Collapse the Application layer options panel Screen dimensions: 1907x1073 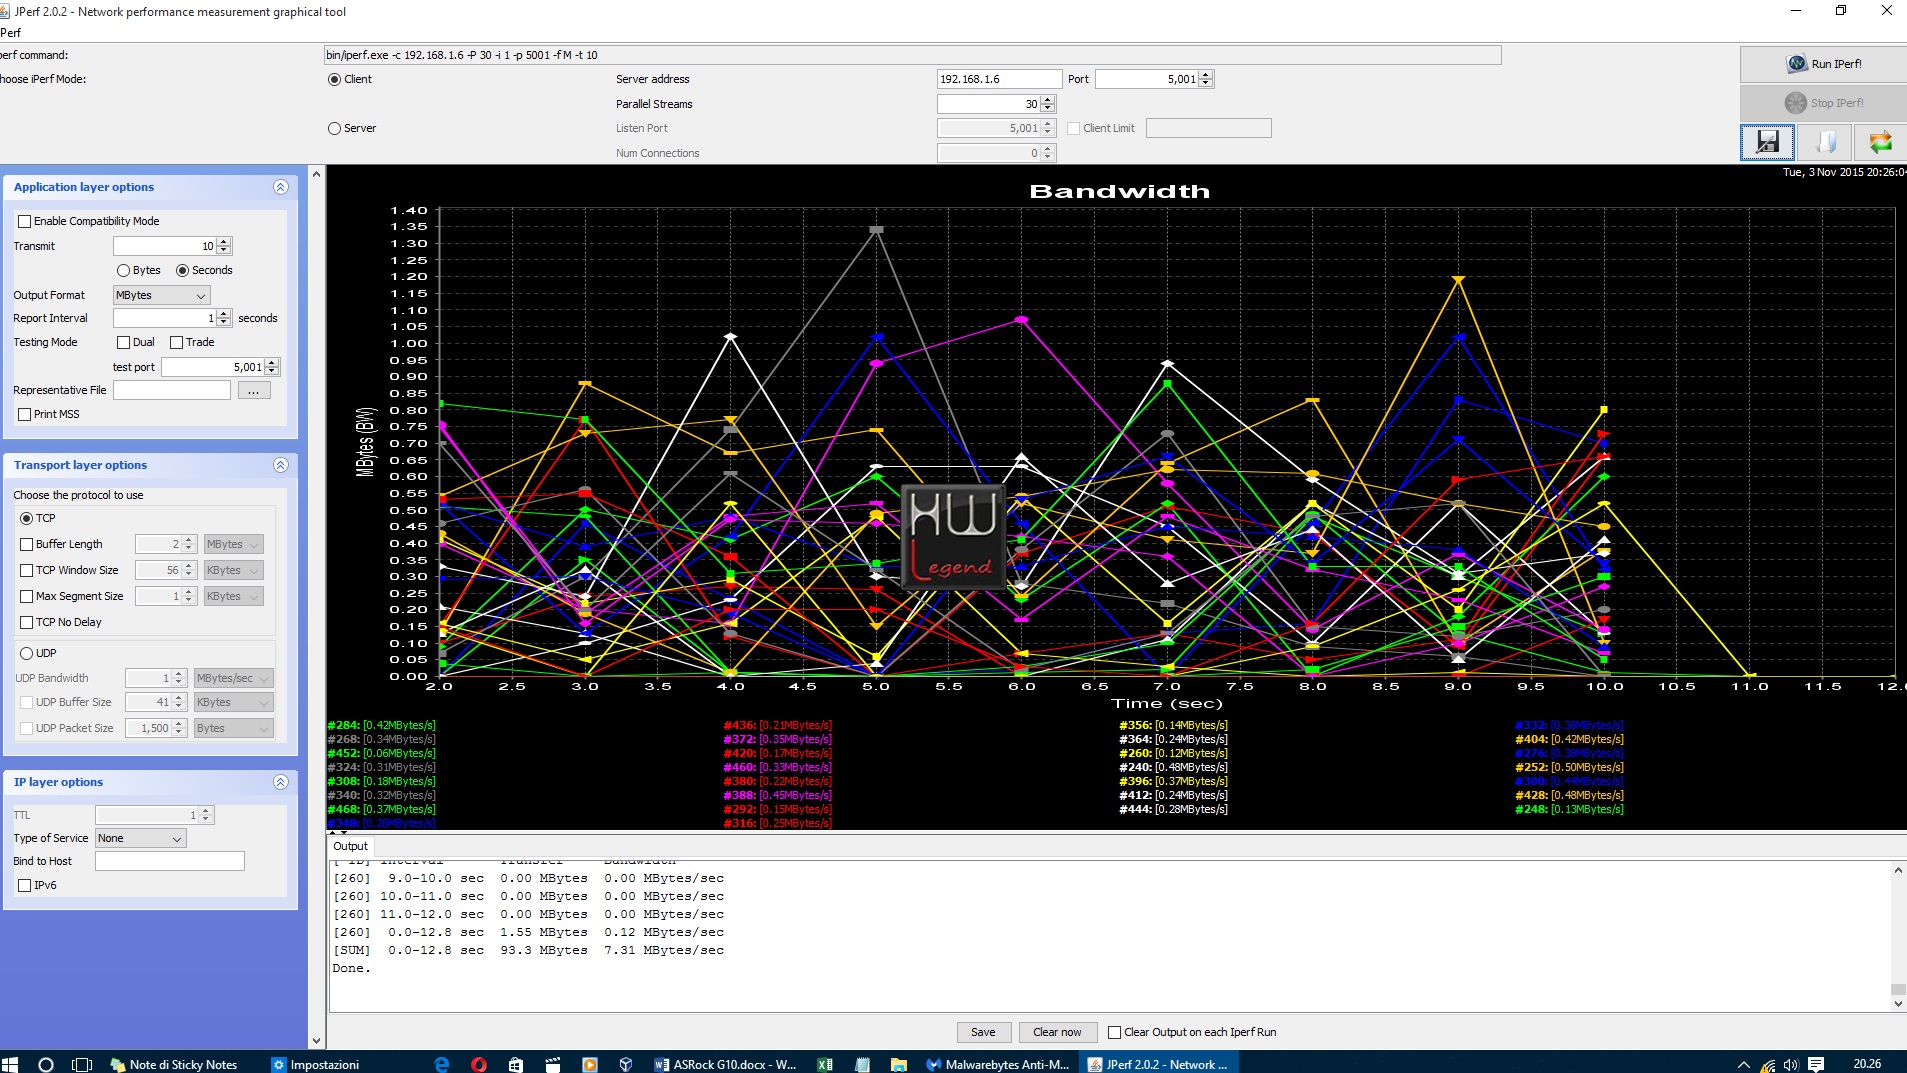tap(281, 187)
